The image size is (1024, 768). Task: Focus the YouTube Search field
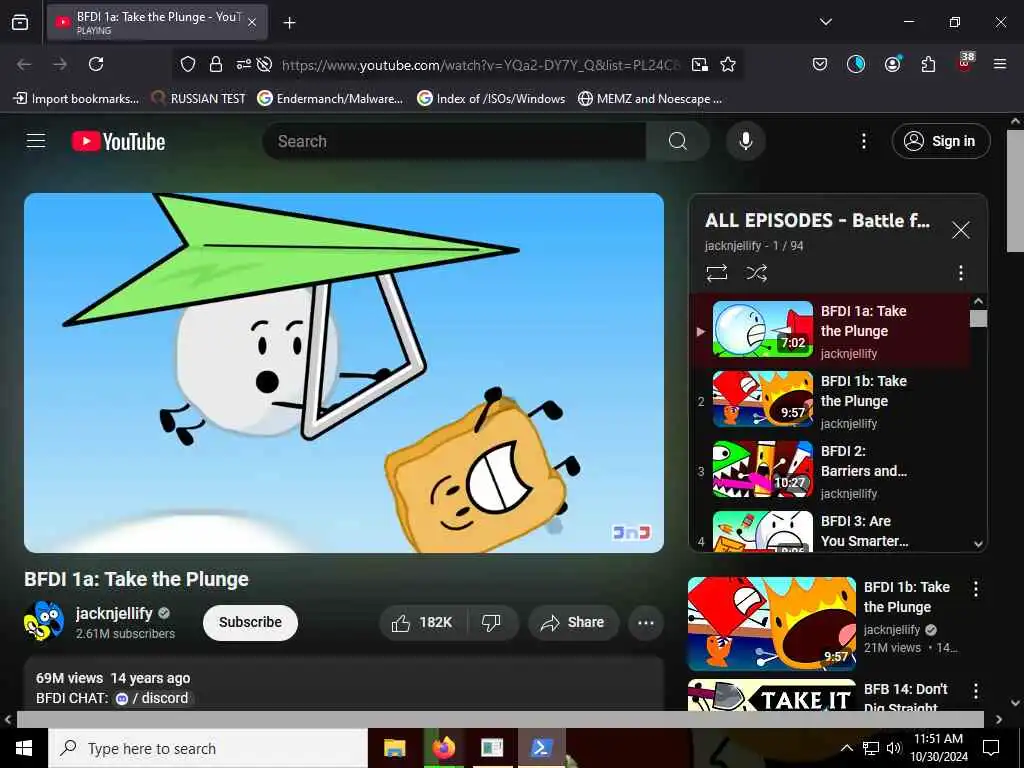455,141
